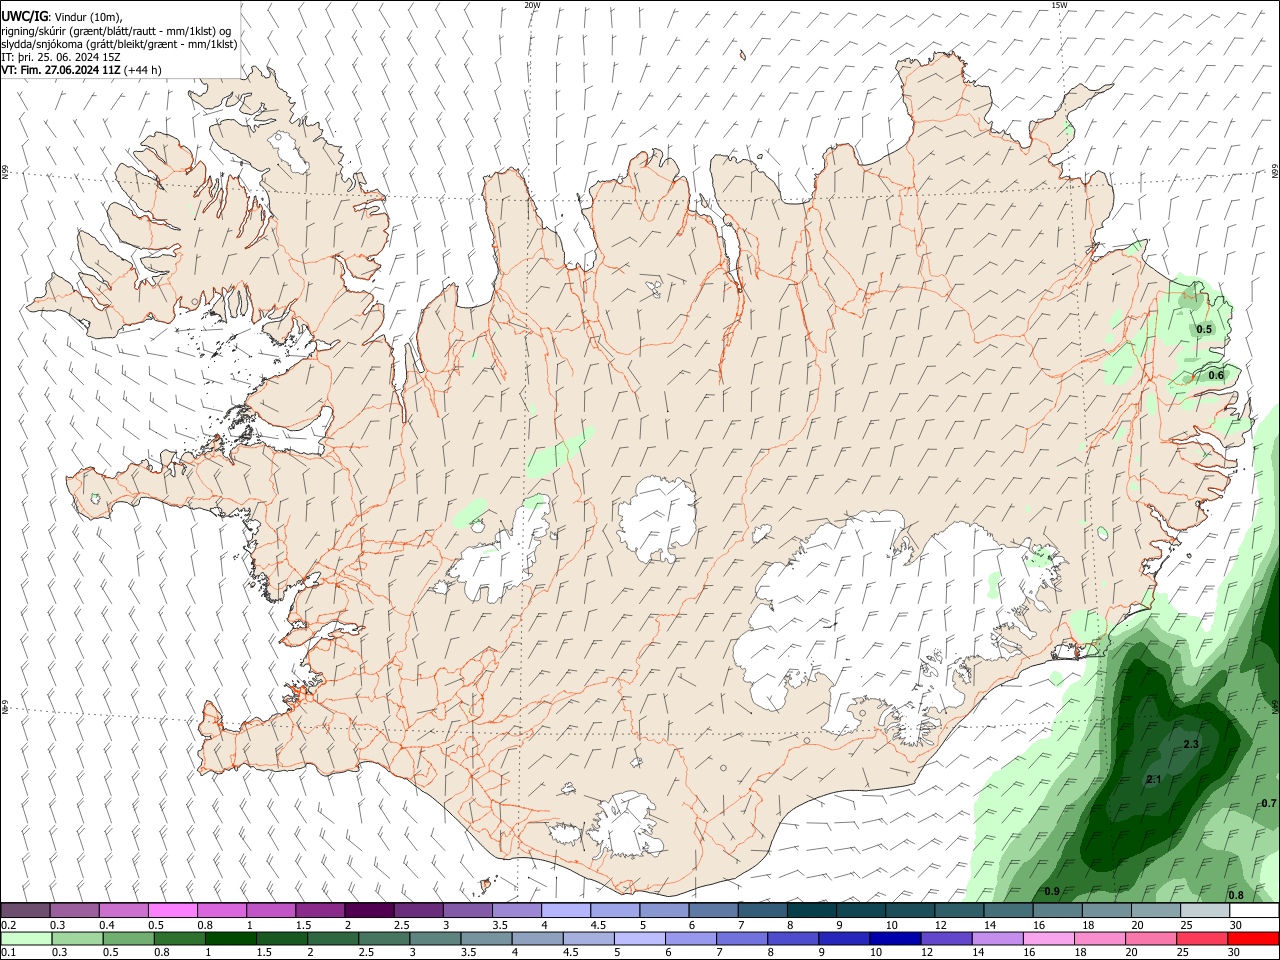Image resolution: width=1280 pixels, height=960 pixels.
Task: Select the darkest green 1 swatch in lower legend
Action: coord(230,938)
